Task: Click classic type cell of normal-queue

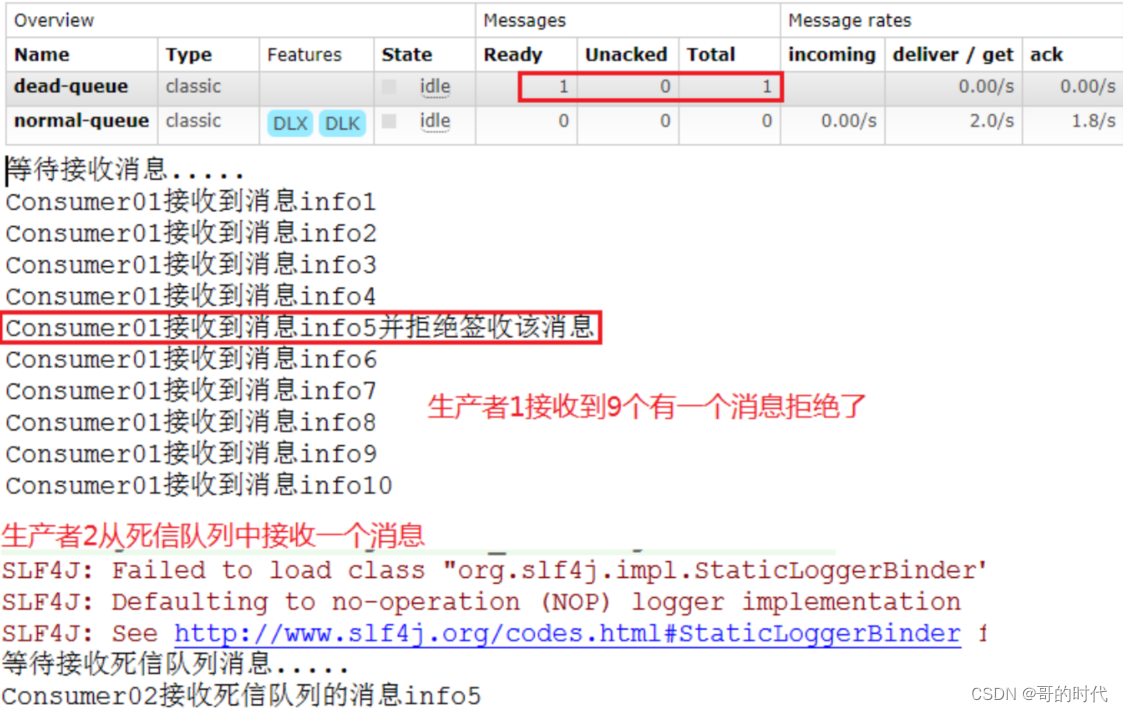Action: coord(193,121)
